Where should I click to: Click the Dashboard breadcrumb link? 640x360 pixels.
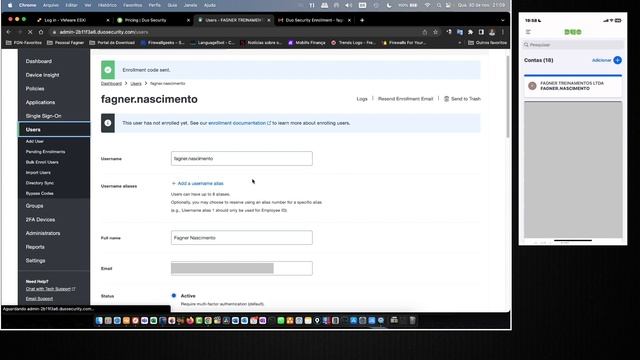[x=111, y=83]
